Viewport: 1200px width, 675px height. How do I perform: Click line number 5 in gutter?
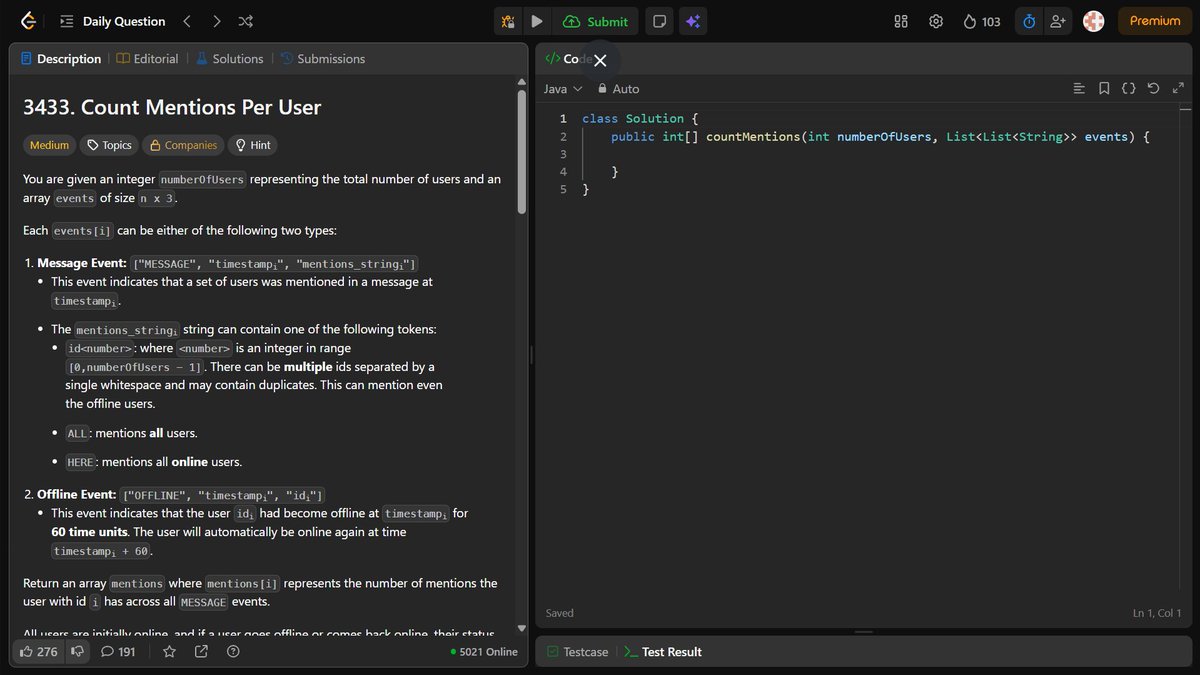pos(563,190)
